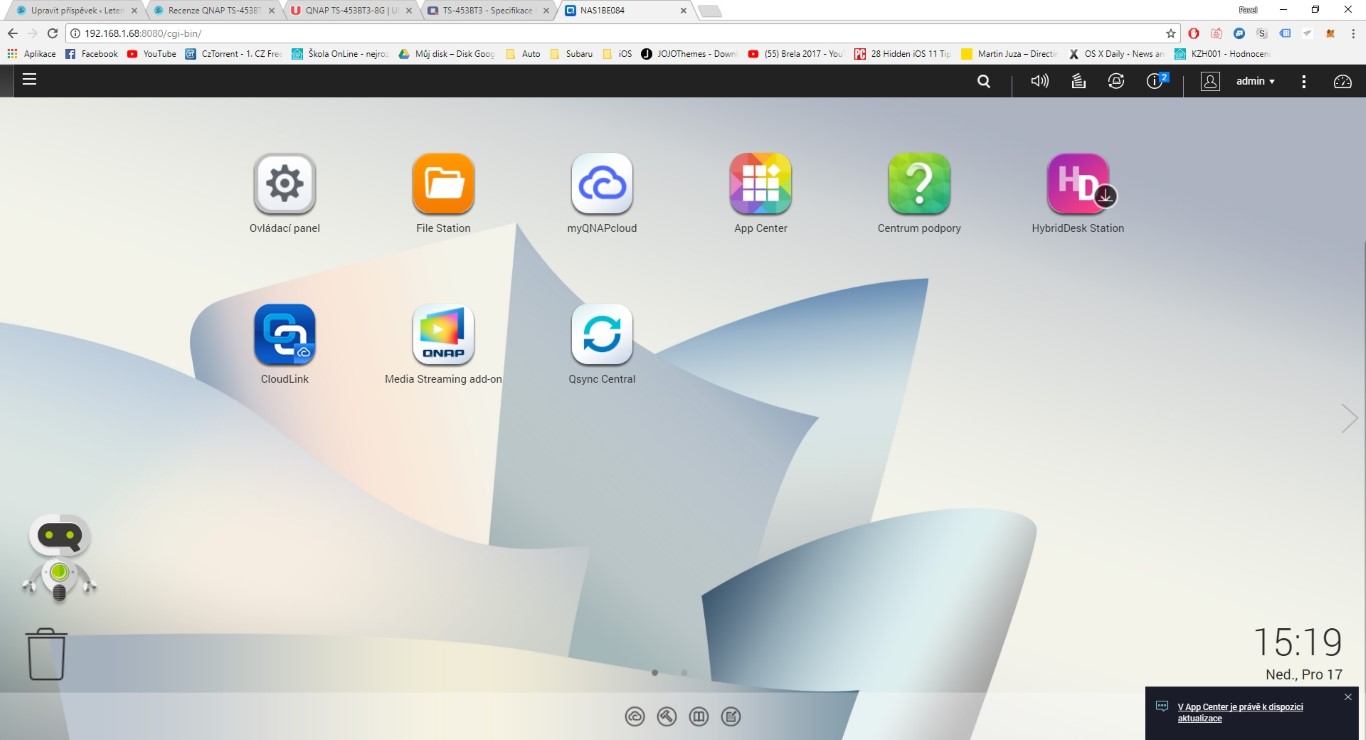Click the Qboost robot assistant
This screenshot has width=1366, height=740.
click(59, 558)
